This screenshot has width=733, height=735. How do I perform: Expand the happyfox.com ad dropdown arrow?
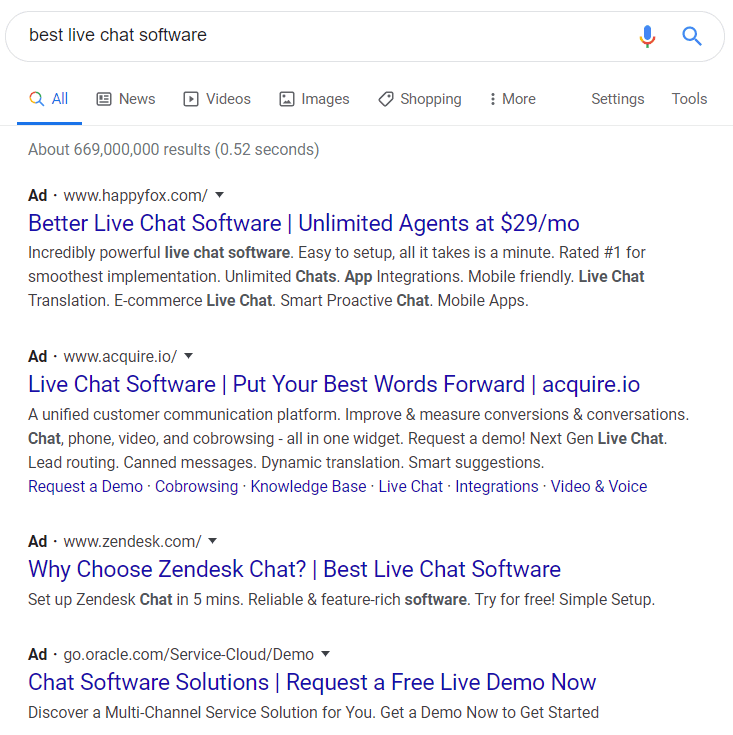tap(220, 195)
